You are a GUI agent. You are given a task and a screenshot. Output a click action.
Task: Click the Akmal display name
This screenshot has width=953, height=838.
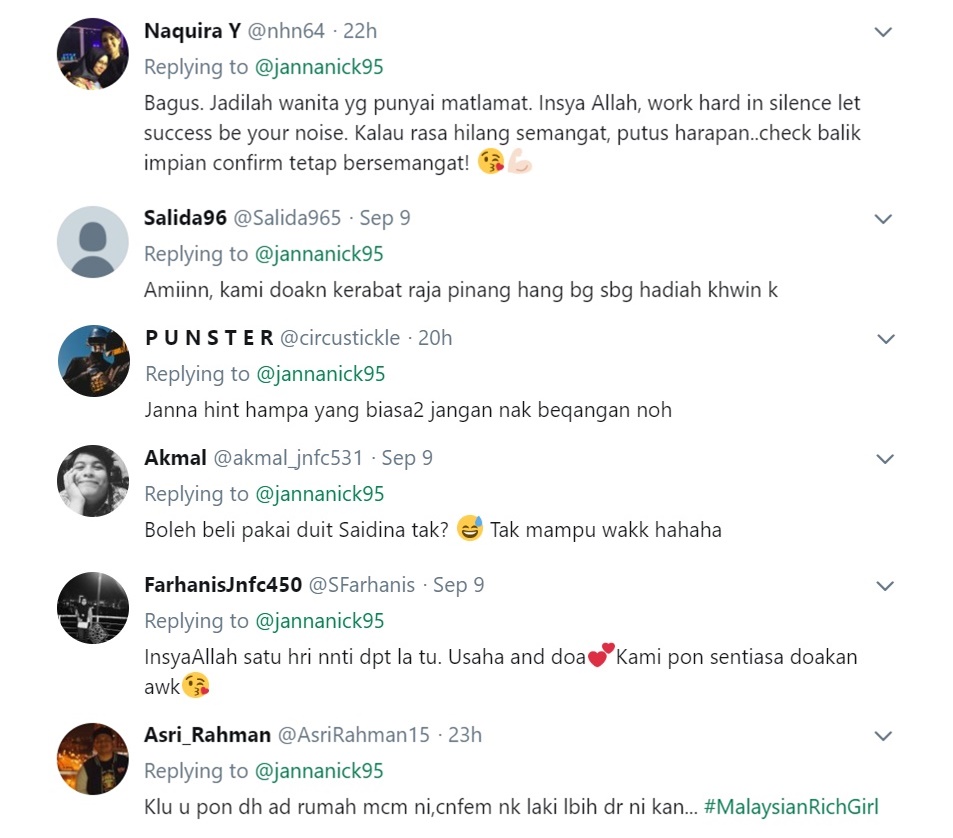click(176, 458)
